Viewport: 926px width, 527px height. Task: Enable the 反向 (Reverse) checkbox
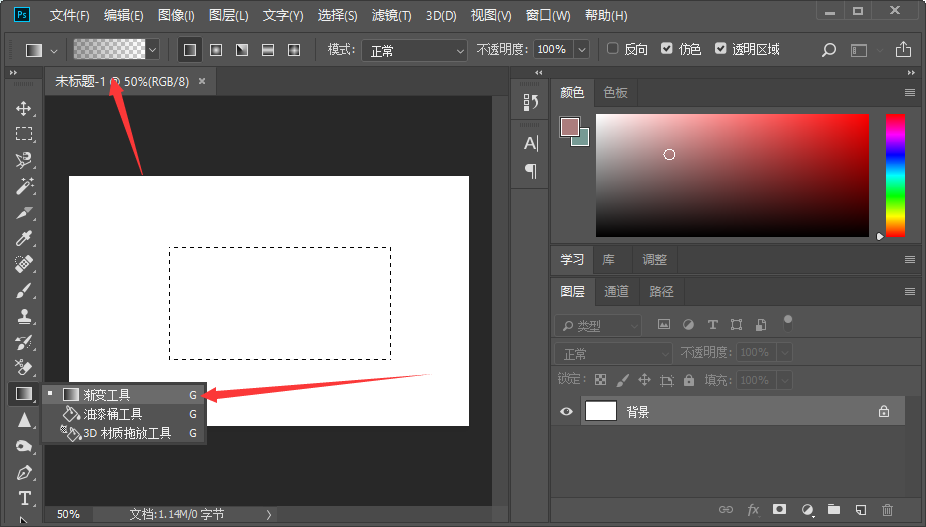613,49
